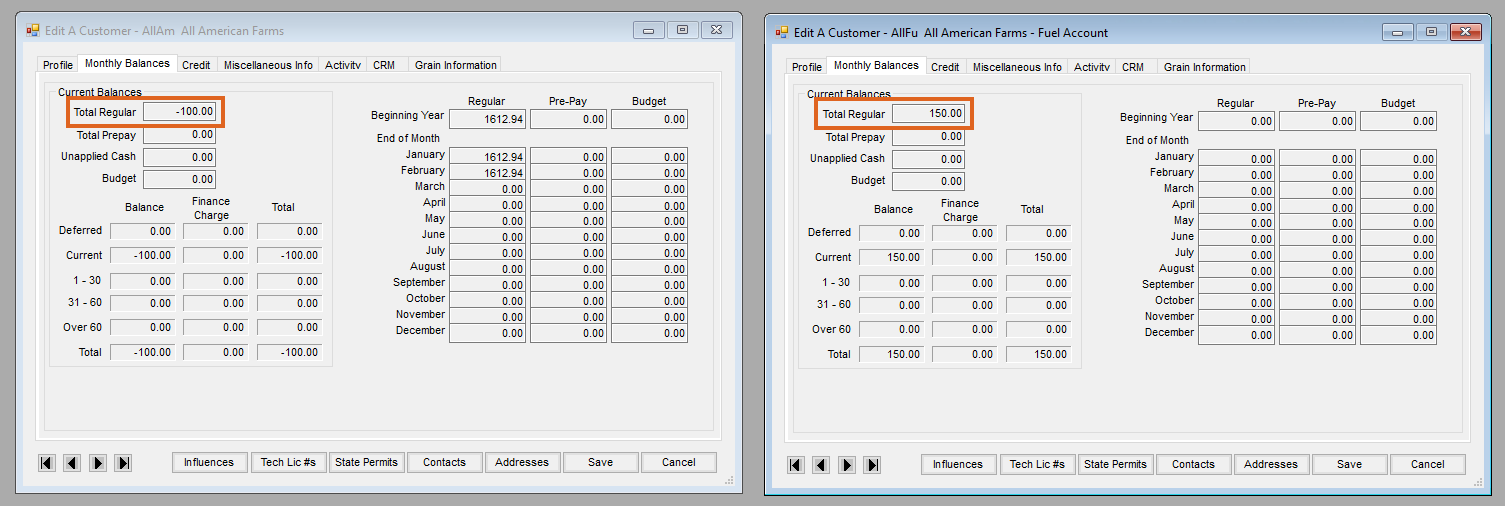Click State Permits button in AllAm window
This screenshot has width=1505, height=506.
(x=366, y=462)
